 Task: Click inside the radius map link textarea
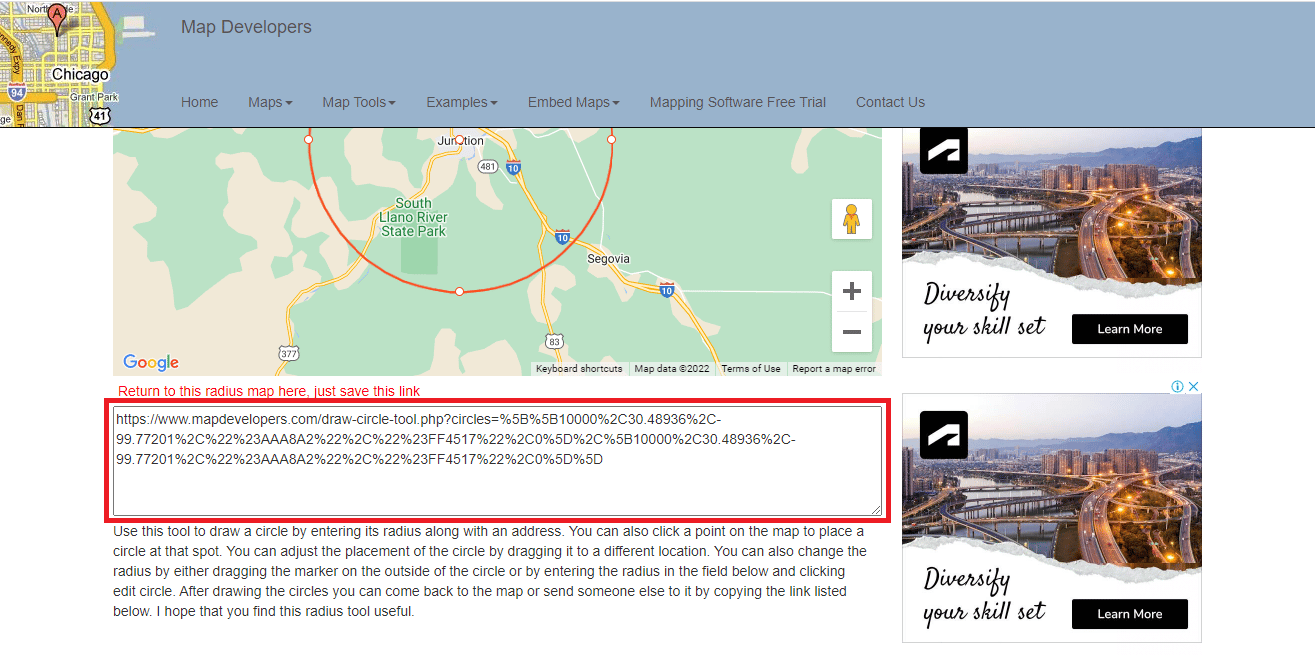(x=497, y=461)
